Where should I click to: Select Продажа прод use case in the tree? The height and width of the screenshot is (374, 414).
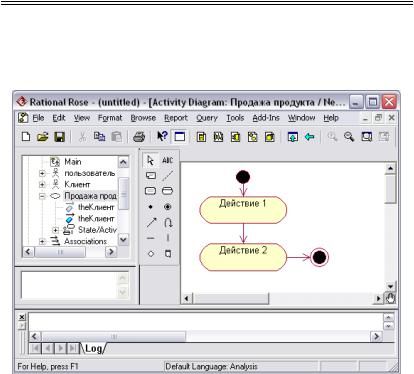[x=90, y=196]
